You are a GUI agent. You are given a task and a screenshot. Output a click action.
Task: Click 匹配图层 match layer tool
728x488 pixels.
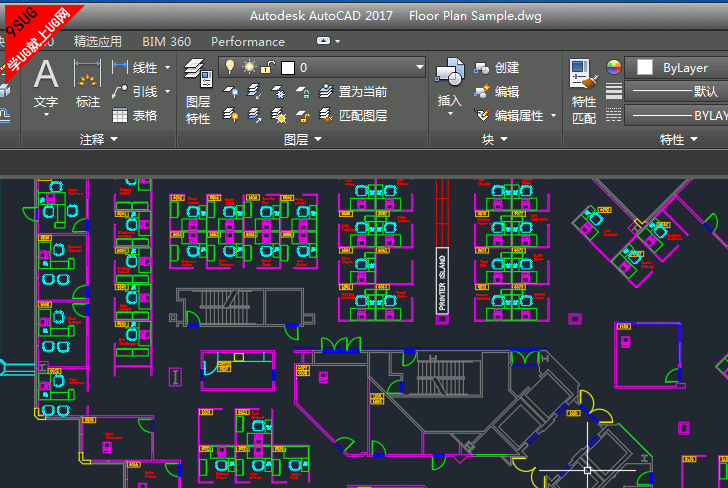[353, 115]
